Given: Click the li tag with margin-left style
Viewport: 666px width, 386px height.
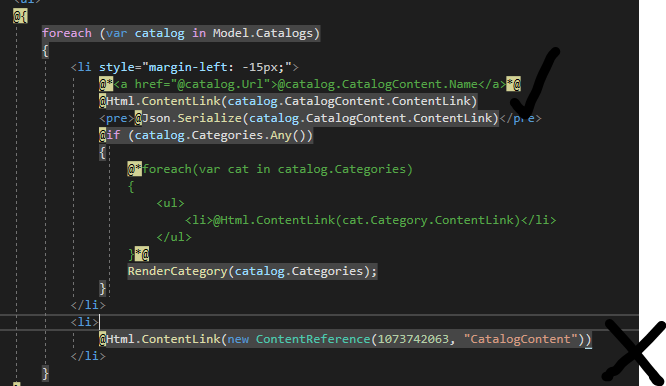Looking at the screenshot, I should (184, 67).
